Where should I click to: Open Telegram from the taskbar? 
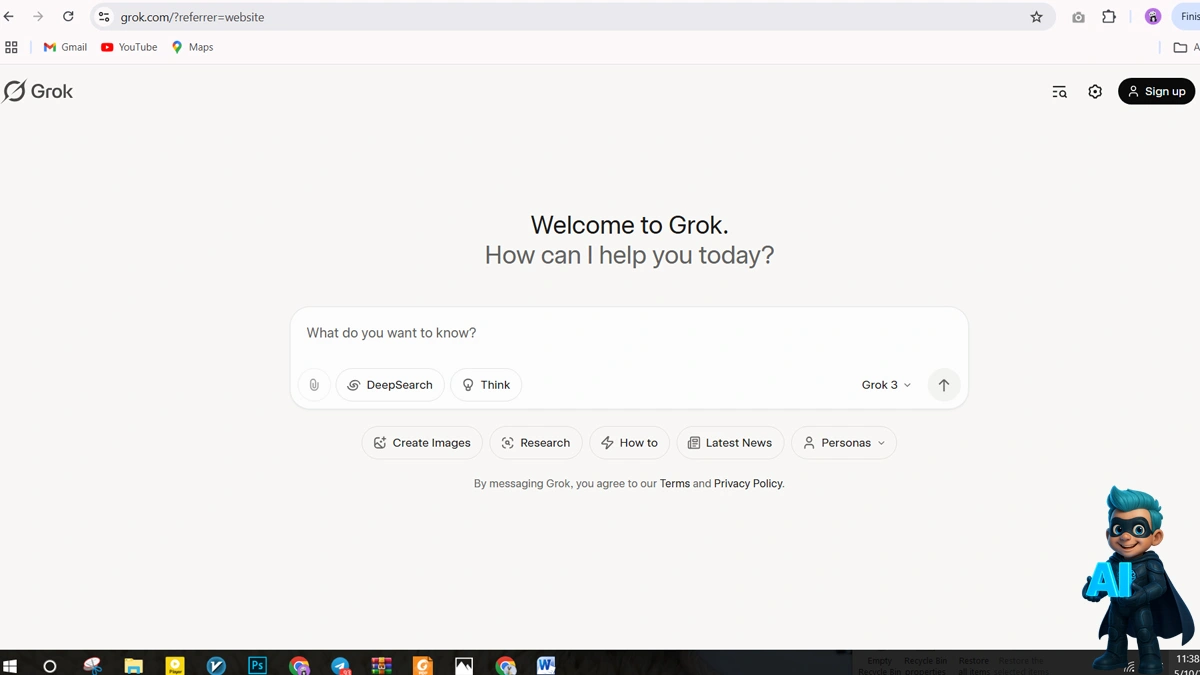click(x=340, y=665)
